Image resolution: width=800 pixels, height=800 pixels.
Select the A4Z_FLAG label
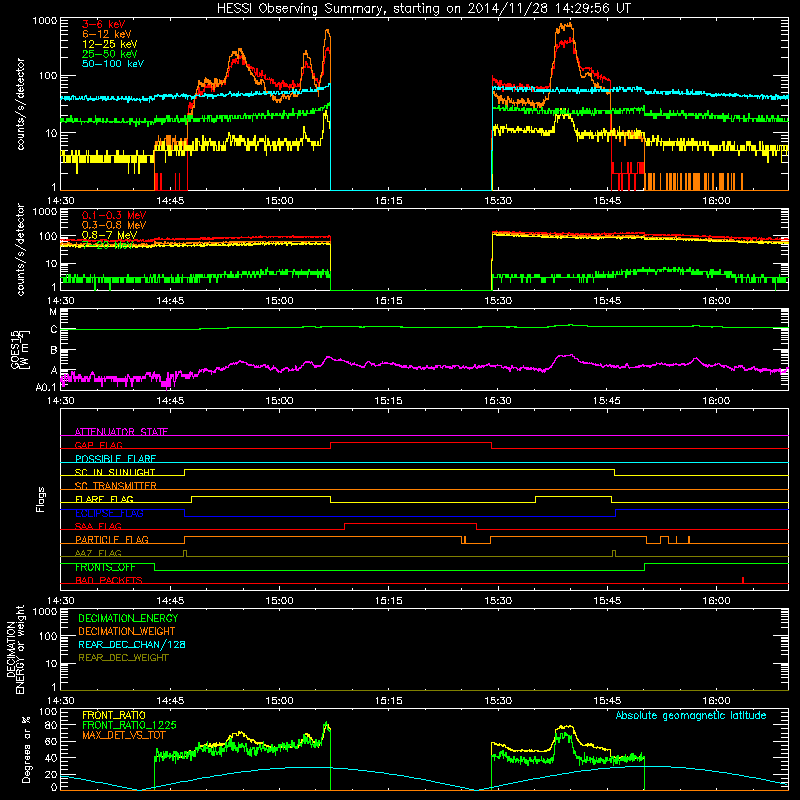click(98, 554)
